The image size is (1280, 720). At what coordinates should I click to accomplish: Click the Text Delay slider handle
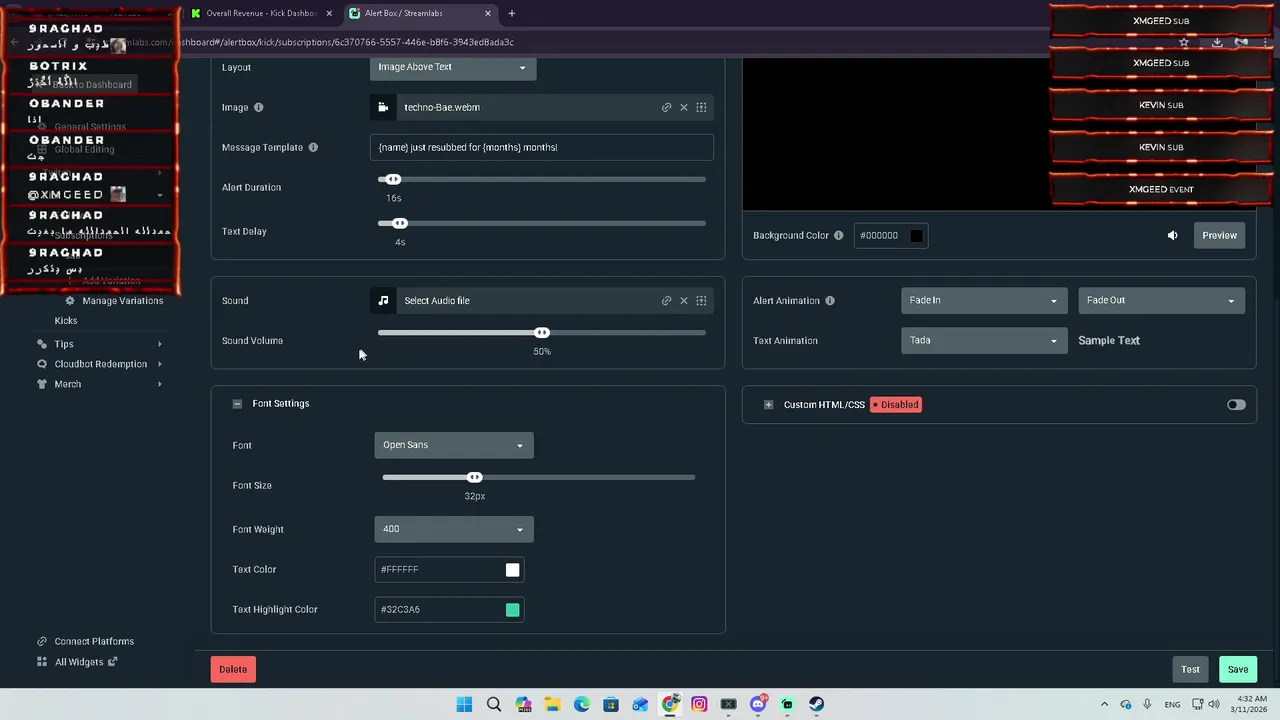point(400,223)
